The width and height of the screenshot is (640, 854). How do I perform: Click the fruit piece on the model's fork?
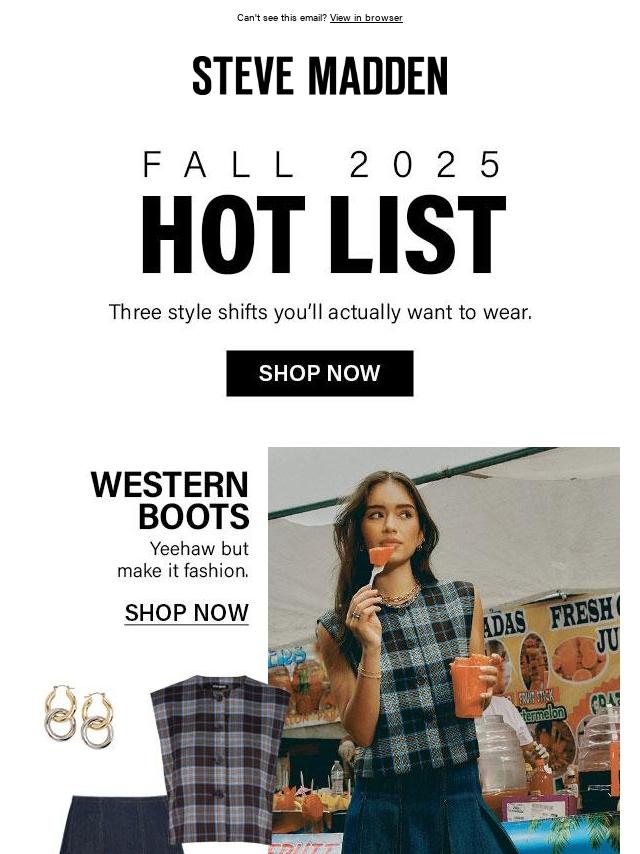(x=381, y=555)
